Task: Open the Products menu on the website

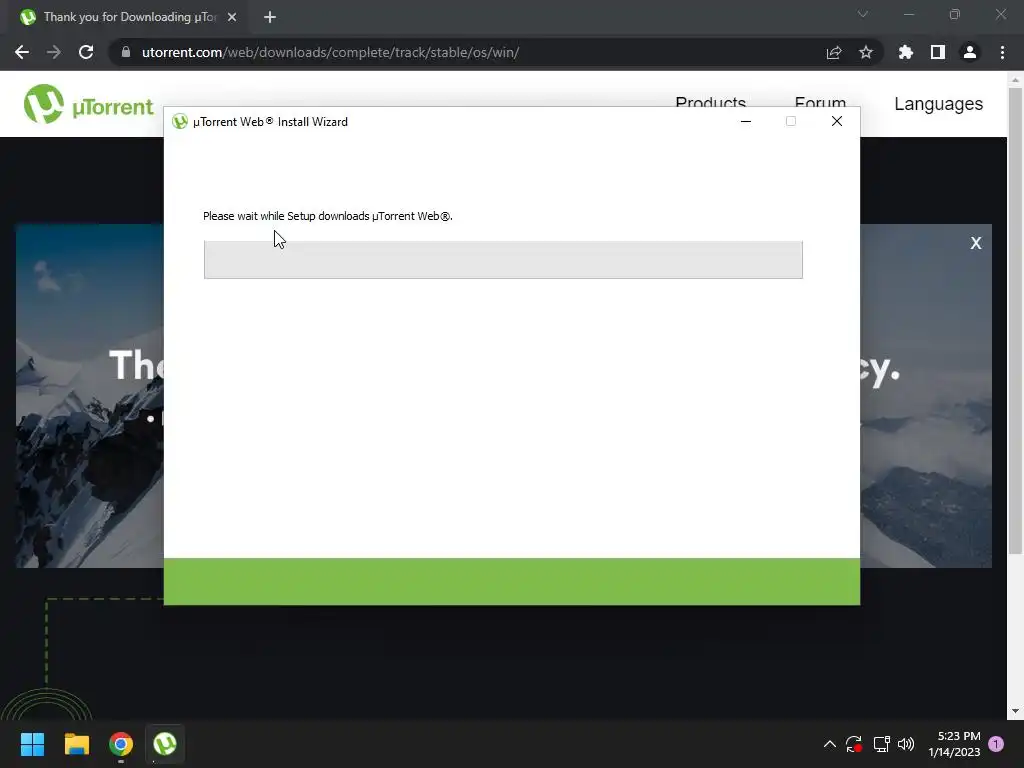Action: (x=711, y=102)
